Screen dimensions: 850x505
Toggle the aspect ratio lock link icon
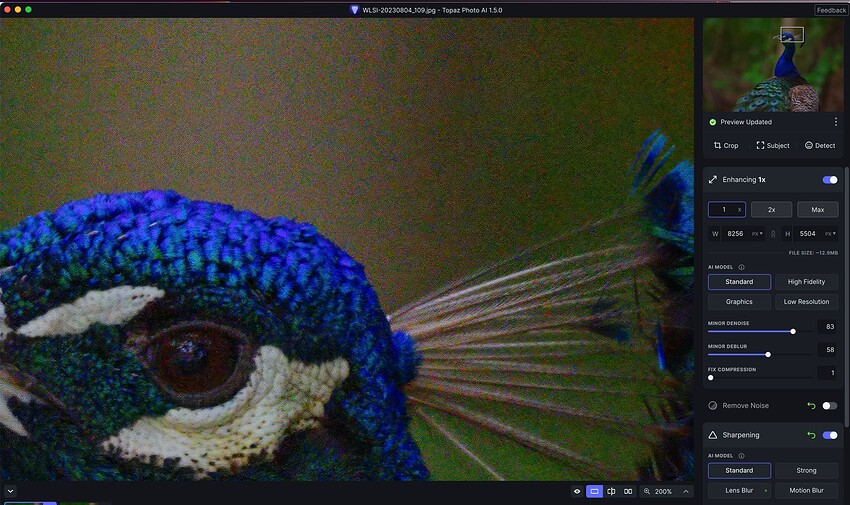(773, 234)
